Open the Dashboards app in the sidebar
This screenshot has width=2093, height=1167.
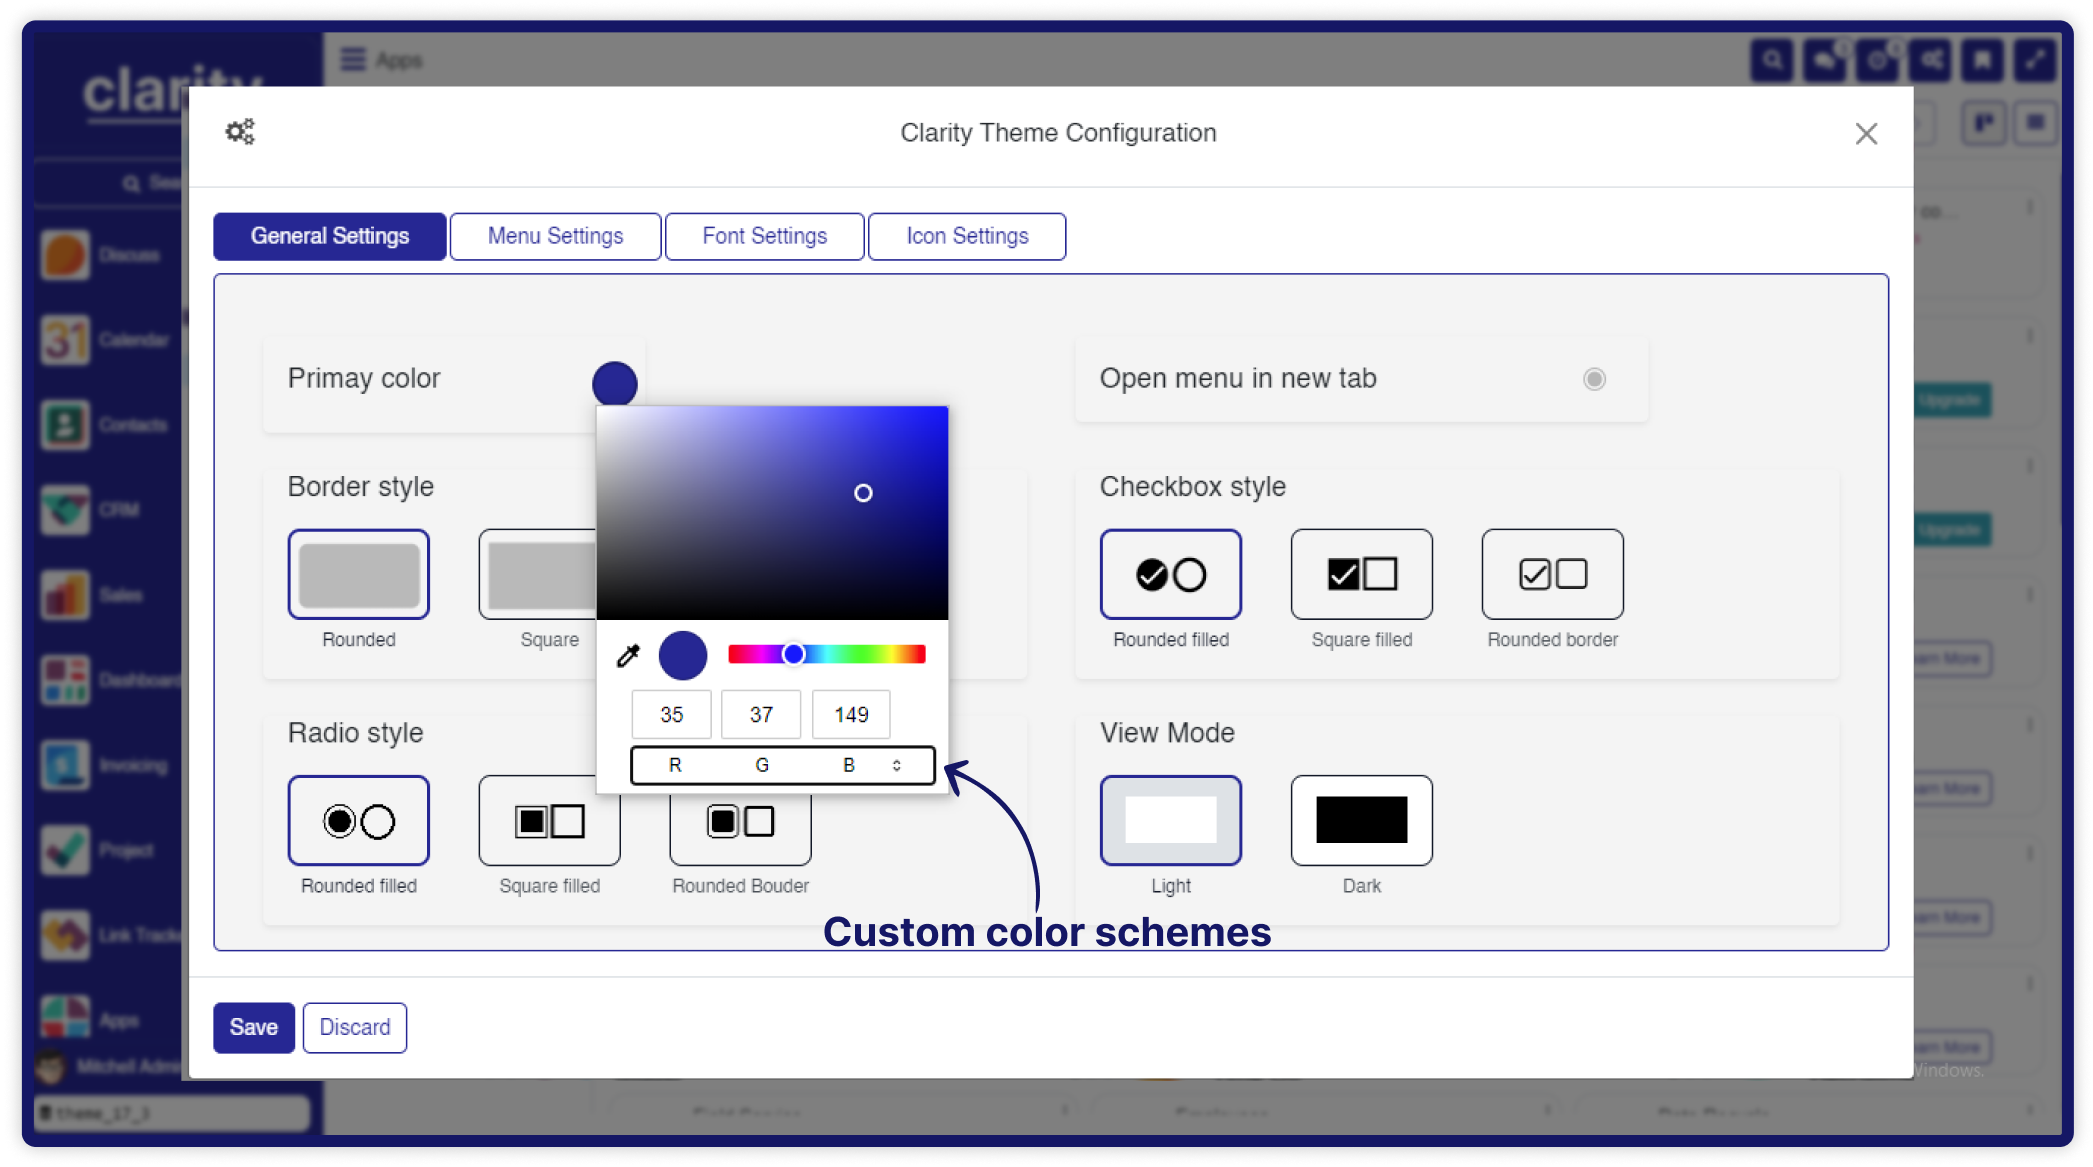pyautogui.click(x=66, y=680)
